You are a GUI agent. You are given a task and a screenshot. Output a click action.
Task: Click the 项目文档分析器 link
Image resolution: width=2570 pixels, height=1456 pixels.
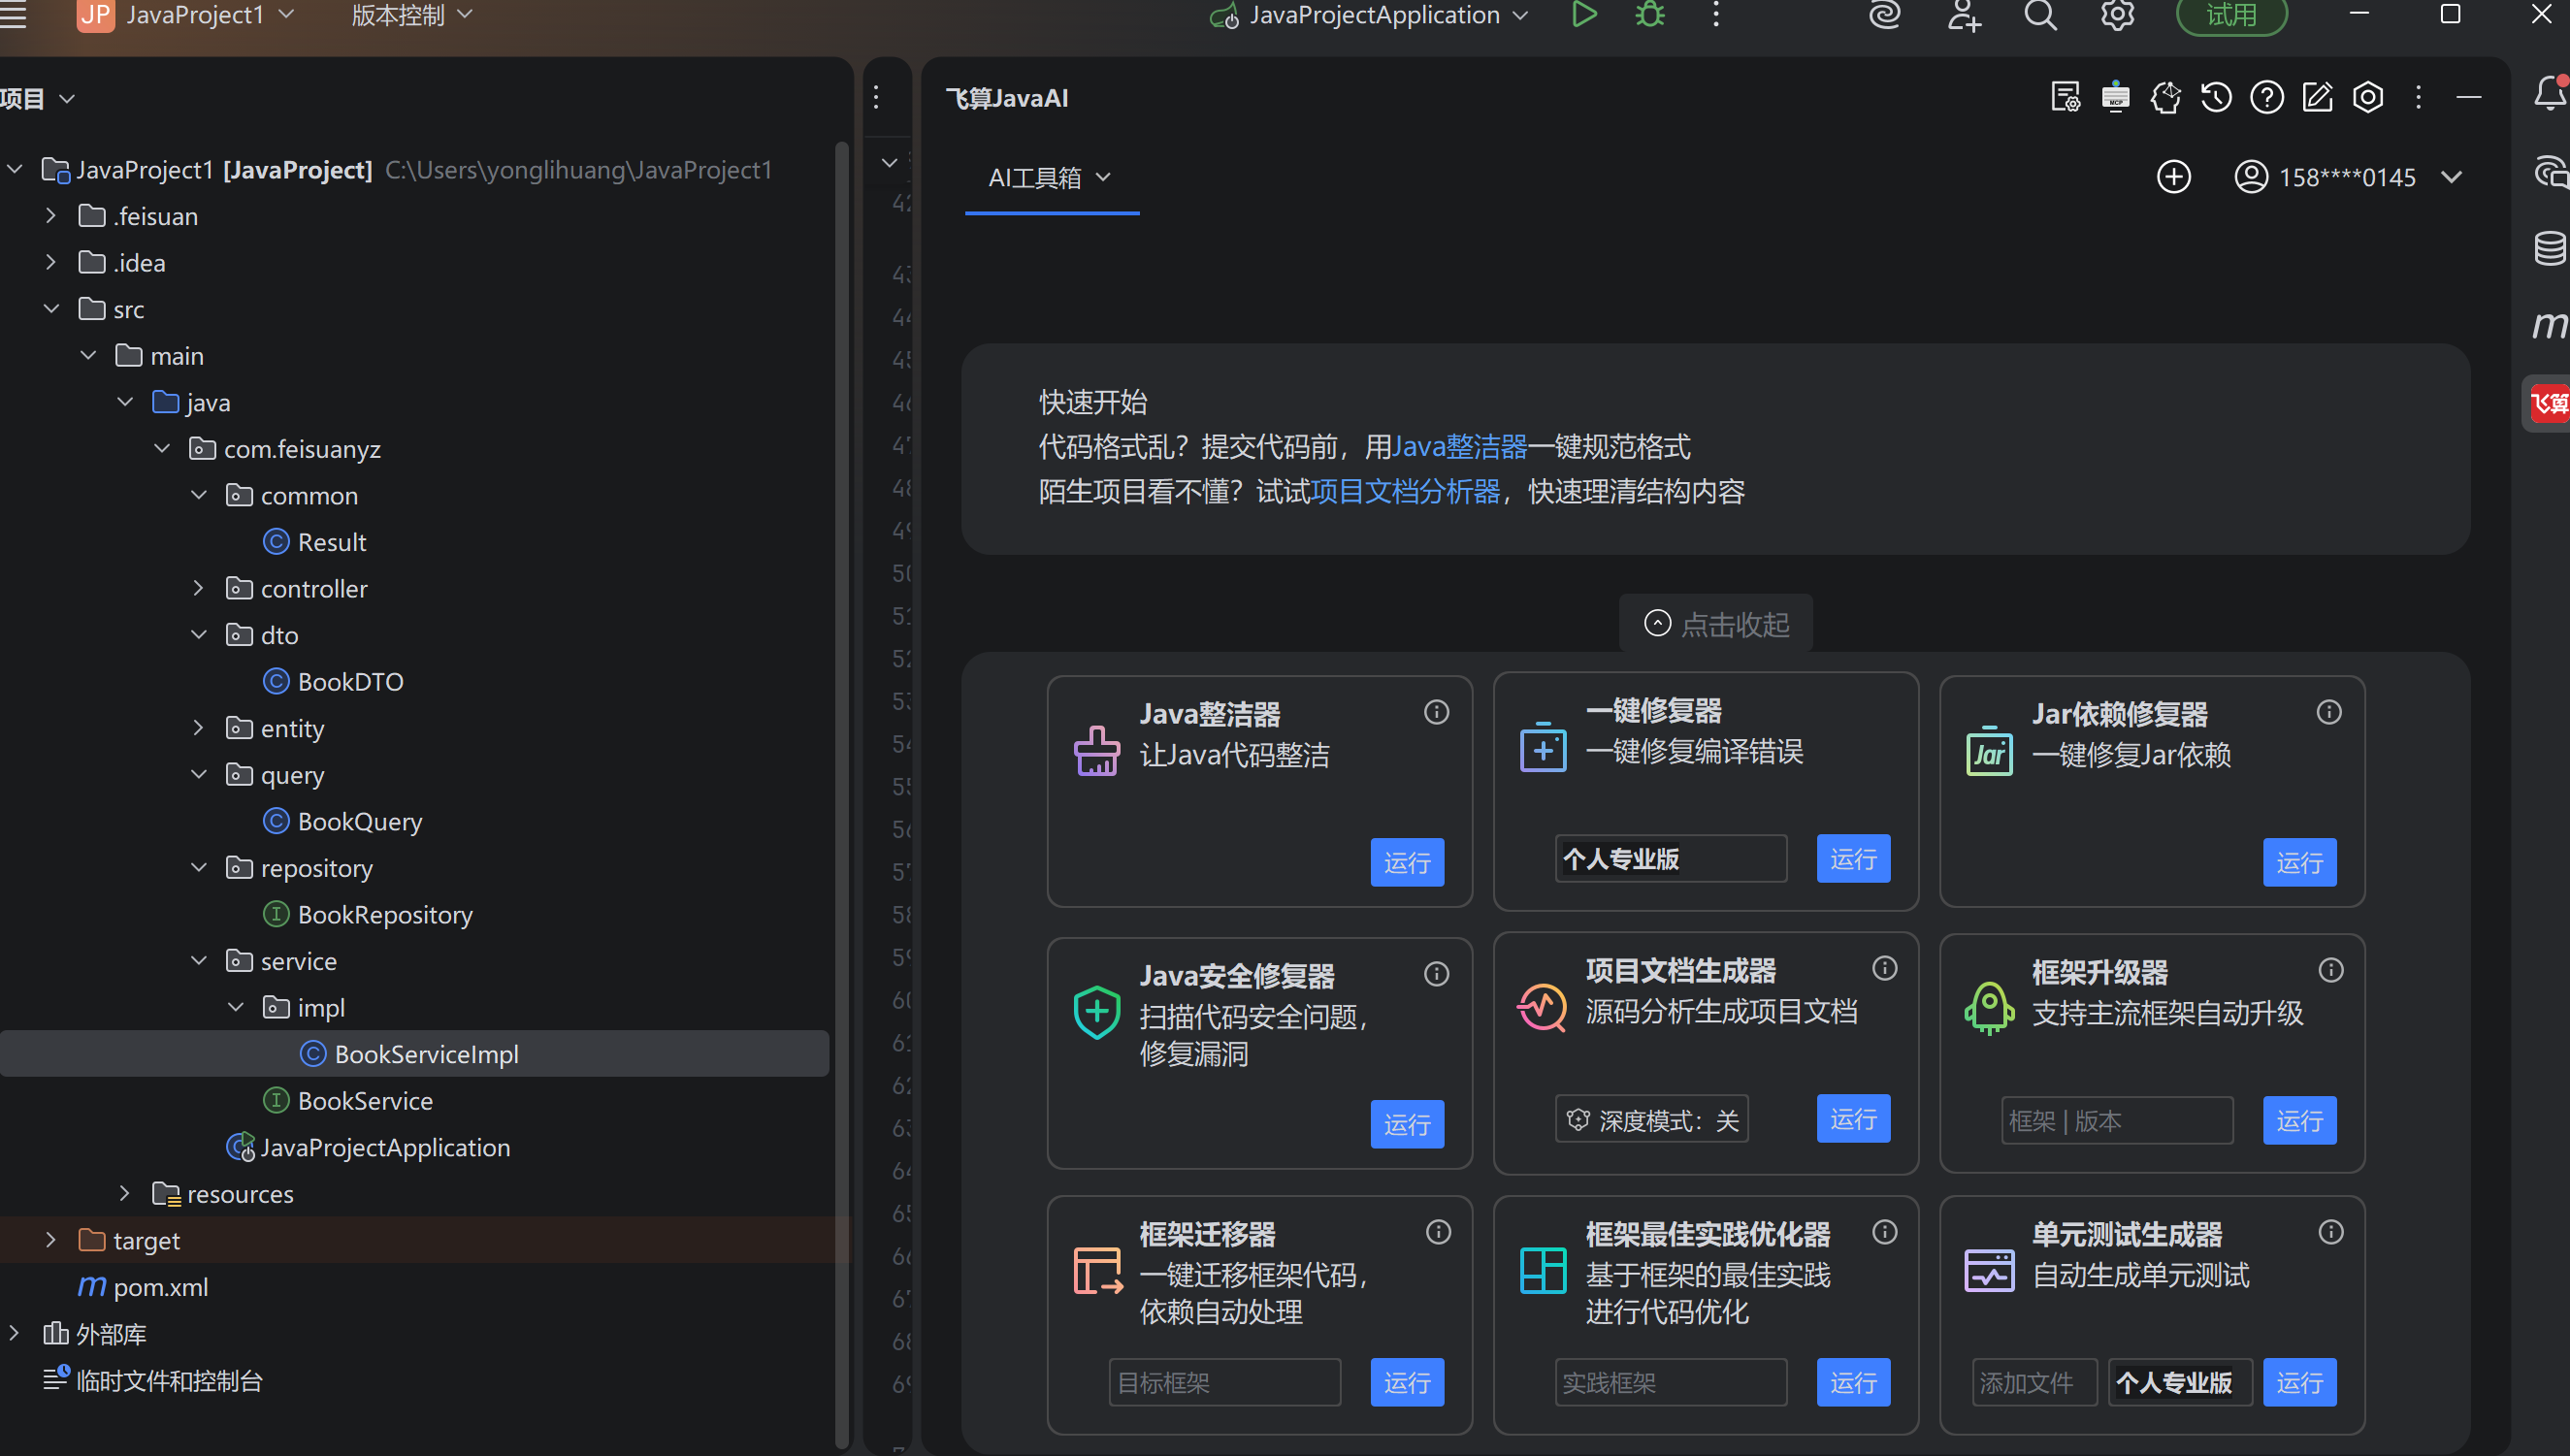1405,491
